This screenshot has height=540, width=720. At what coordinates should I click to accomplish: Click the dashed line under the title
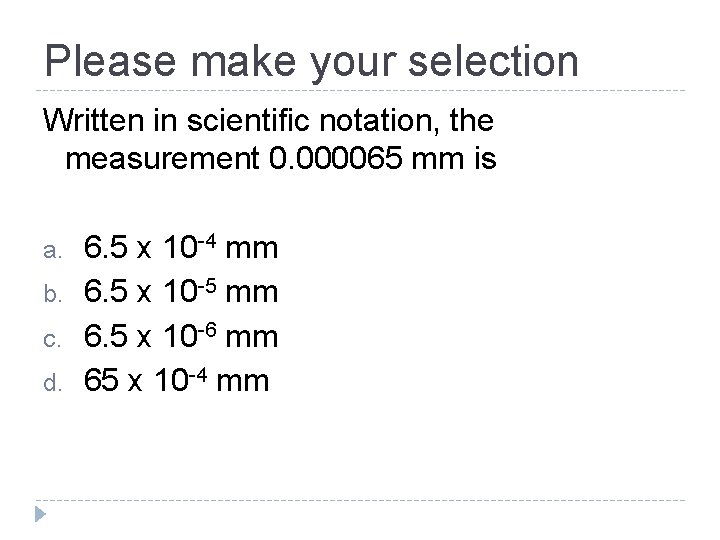tap(360, 90)
